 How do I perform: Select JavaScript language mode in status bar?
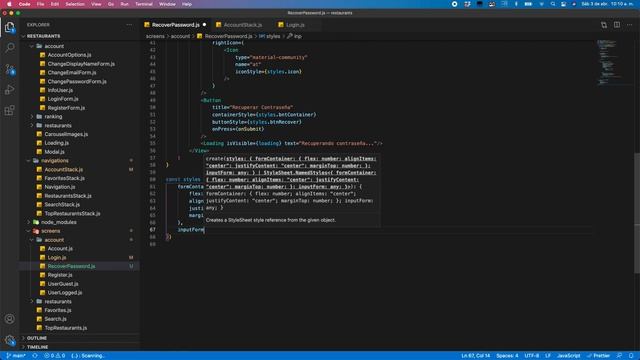tap(568, 356)
